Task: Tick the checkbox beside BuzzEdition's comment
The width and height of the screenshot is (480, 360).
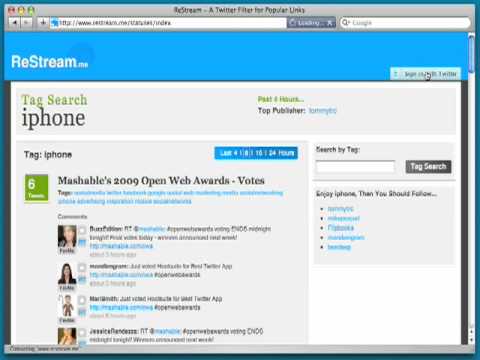Action: coord(82,230)
